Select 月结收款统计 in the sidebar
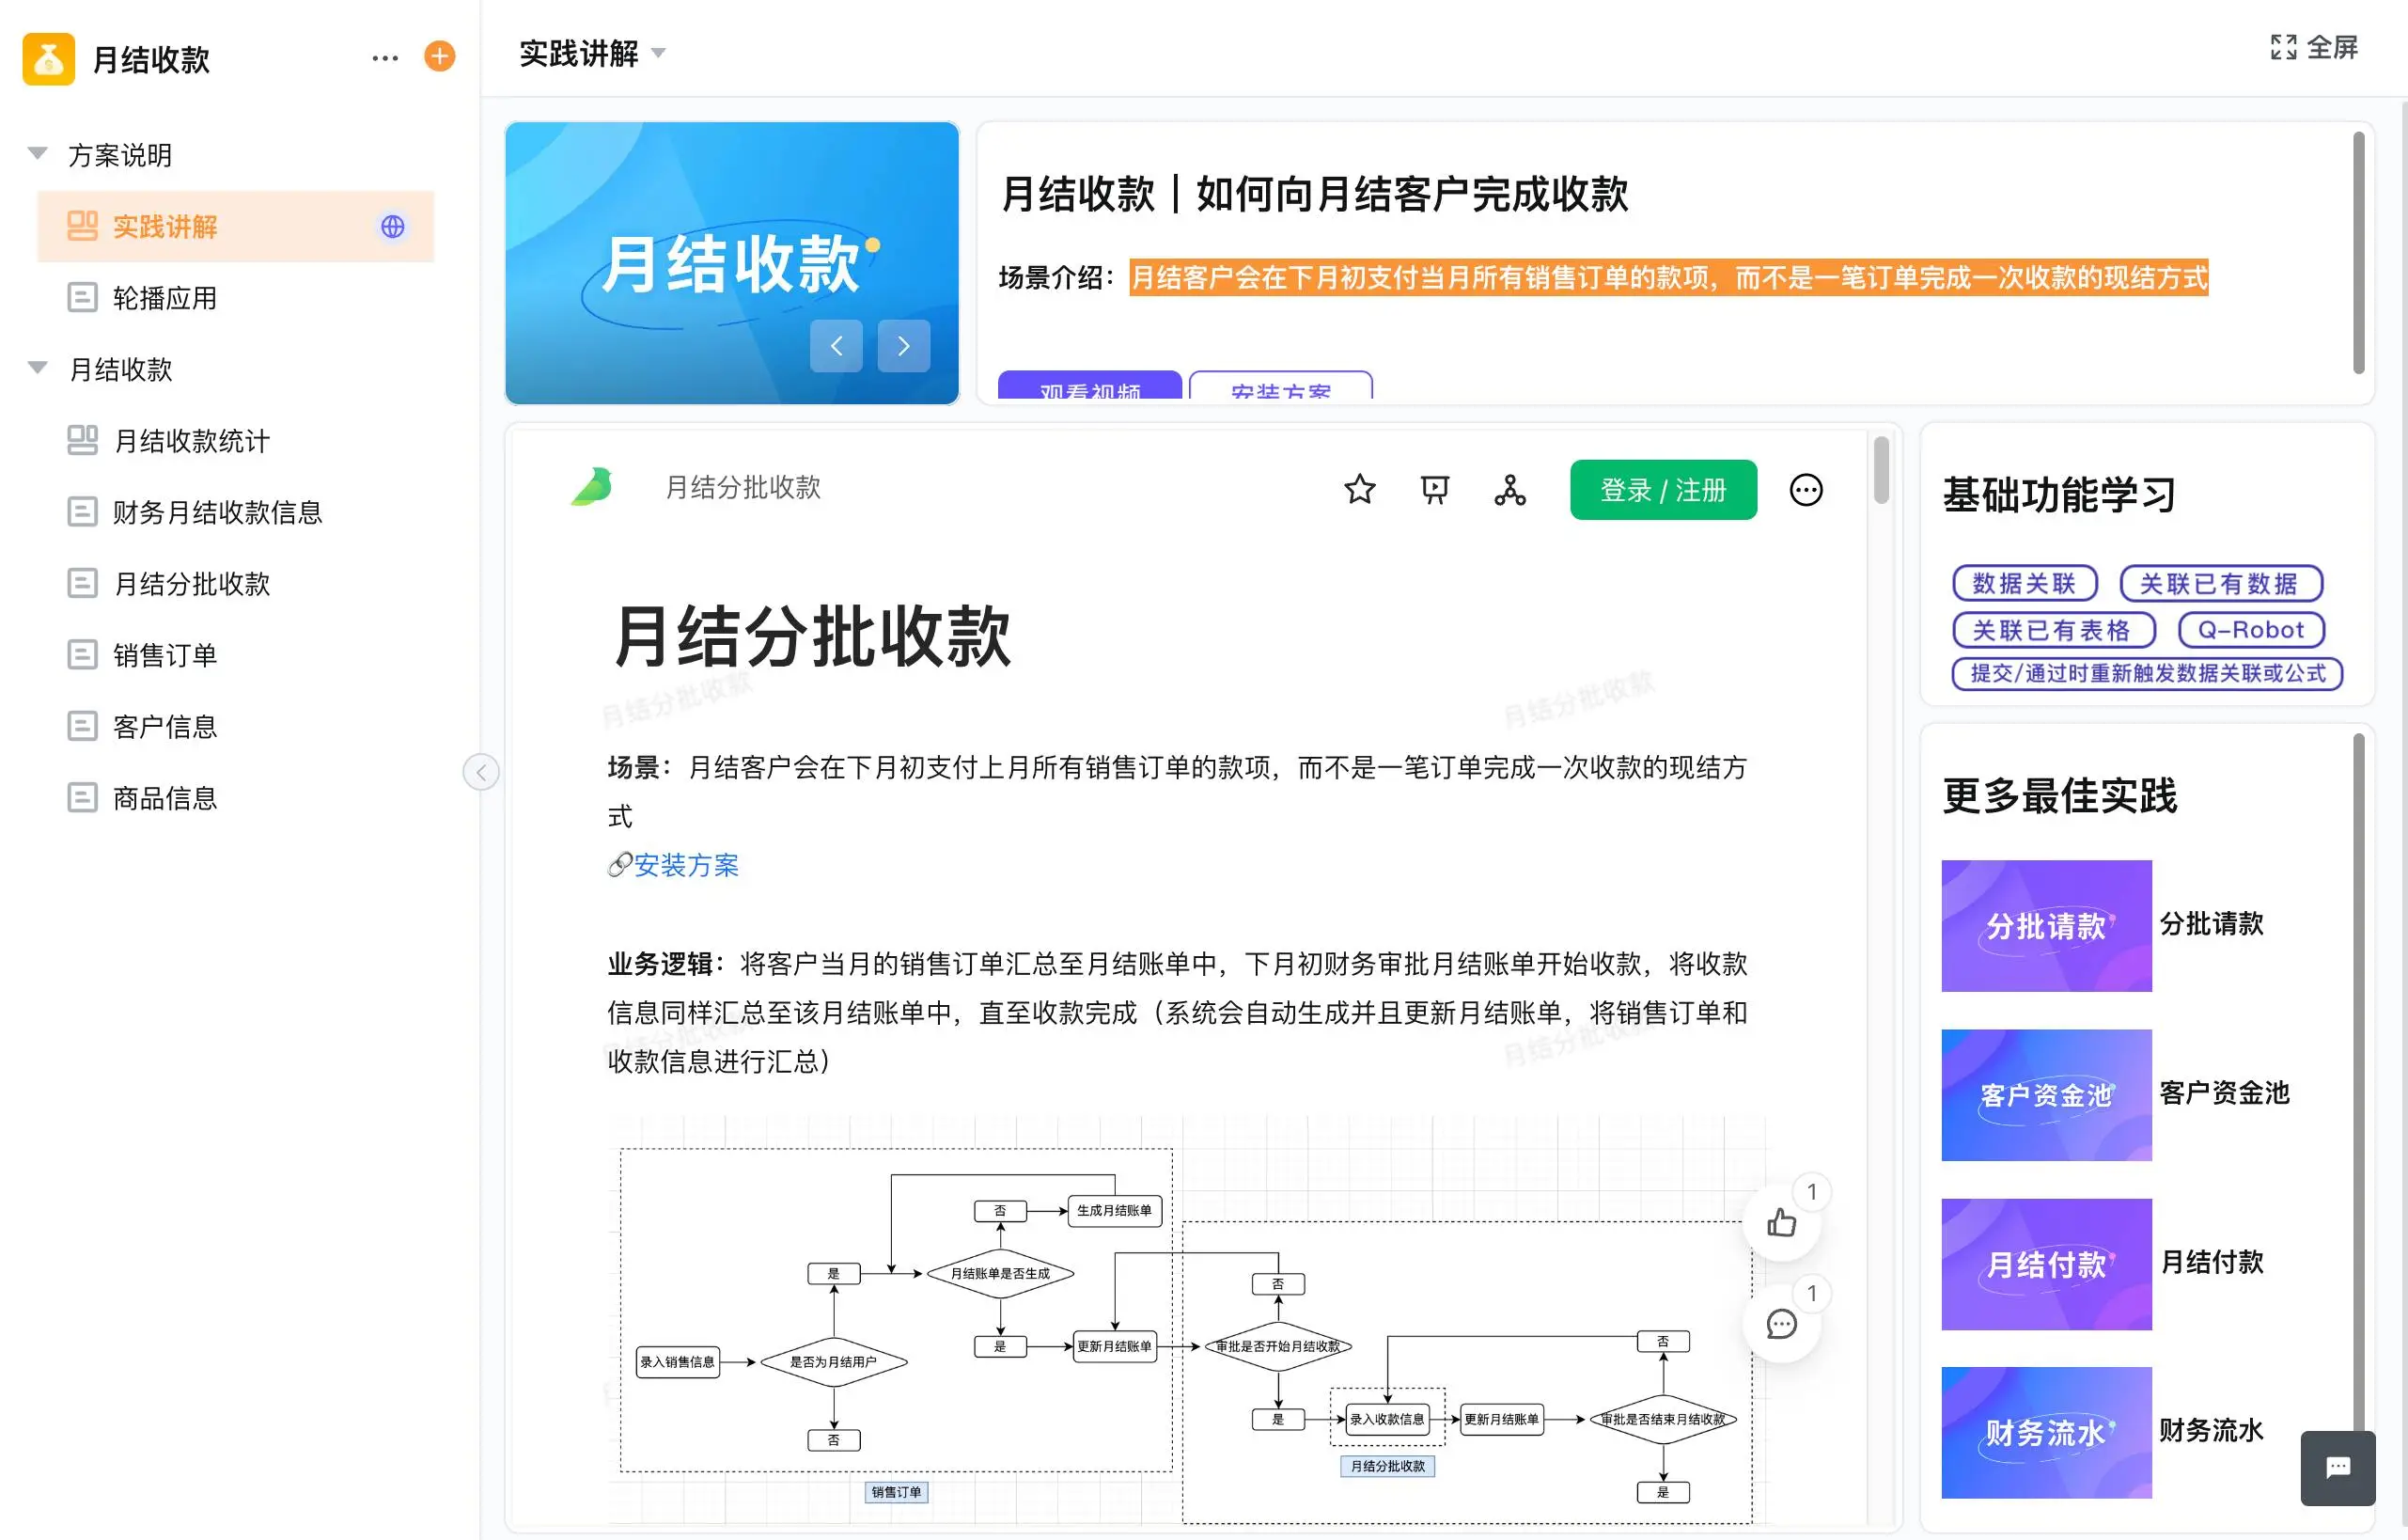 [x=191, y=441]
